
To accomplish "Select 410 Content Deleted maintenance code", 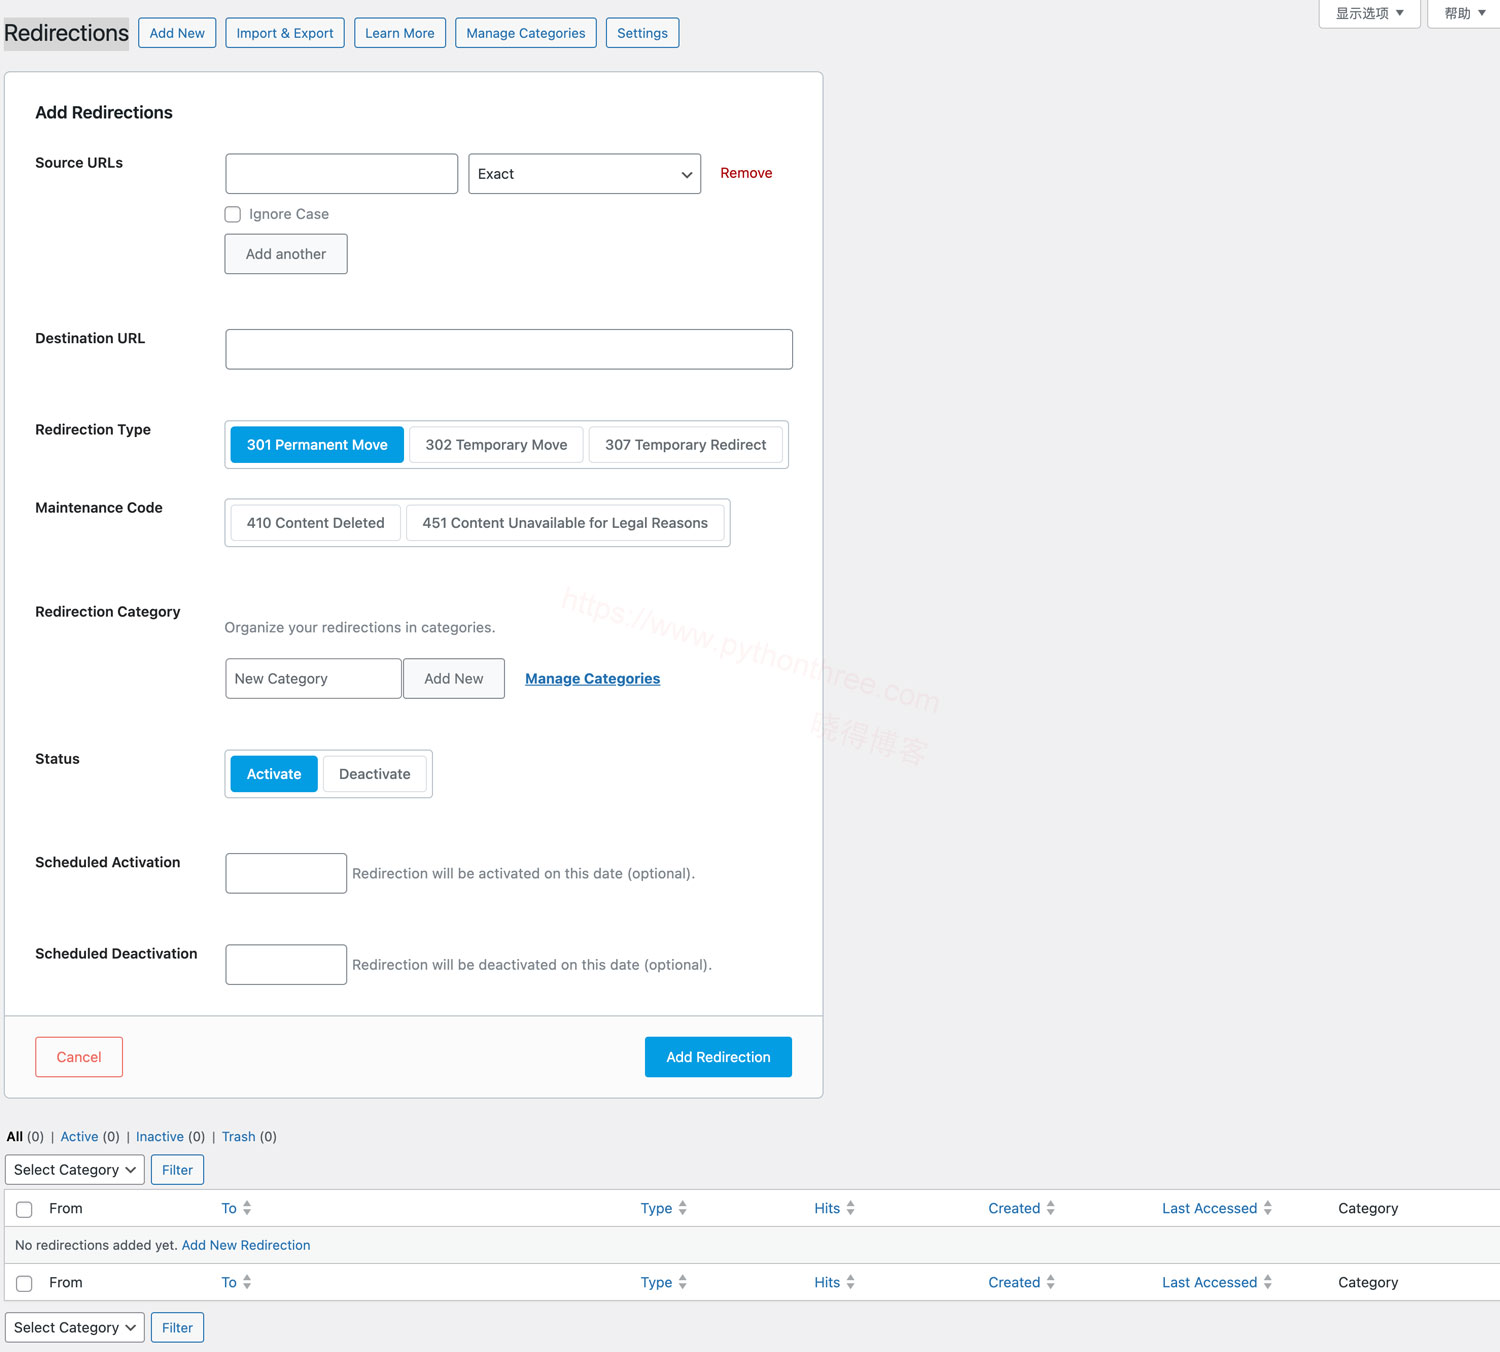I will pos(315,523).
